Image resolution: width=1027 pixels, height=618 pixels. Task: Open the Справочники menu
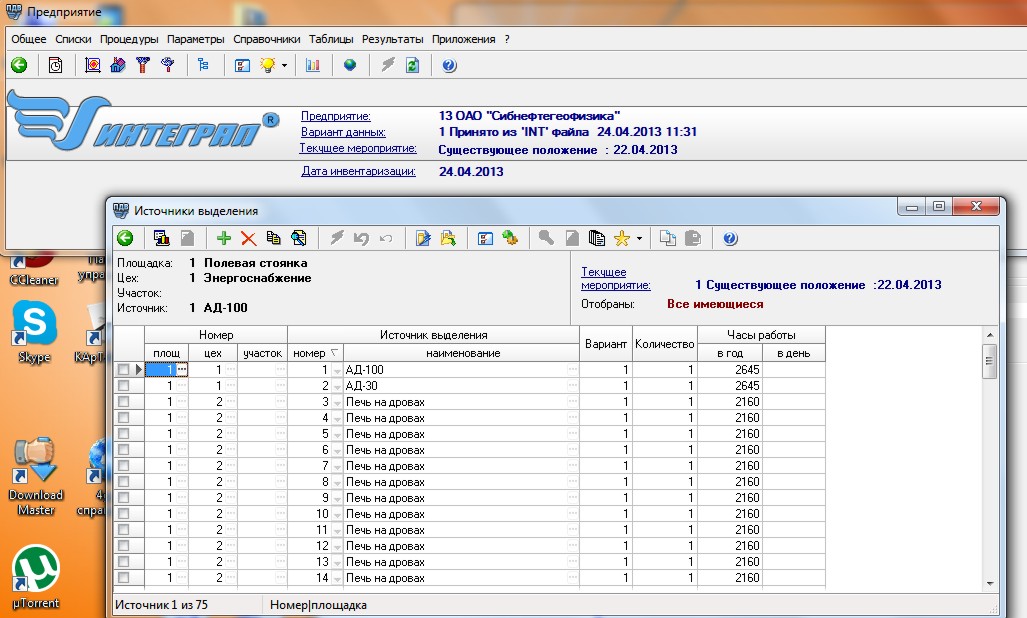pyautogui.click(x=266, y=39)
